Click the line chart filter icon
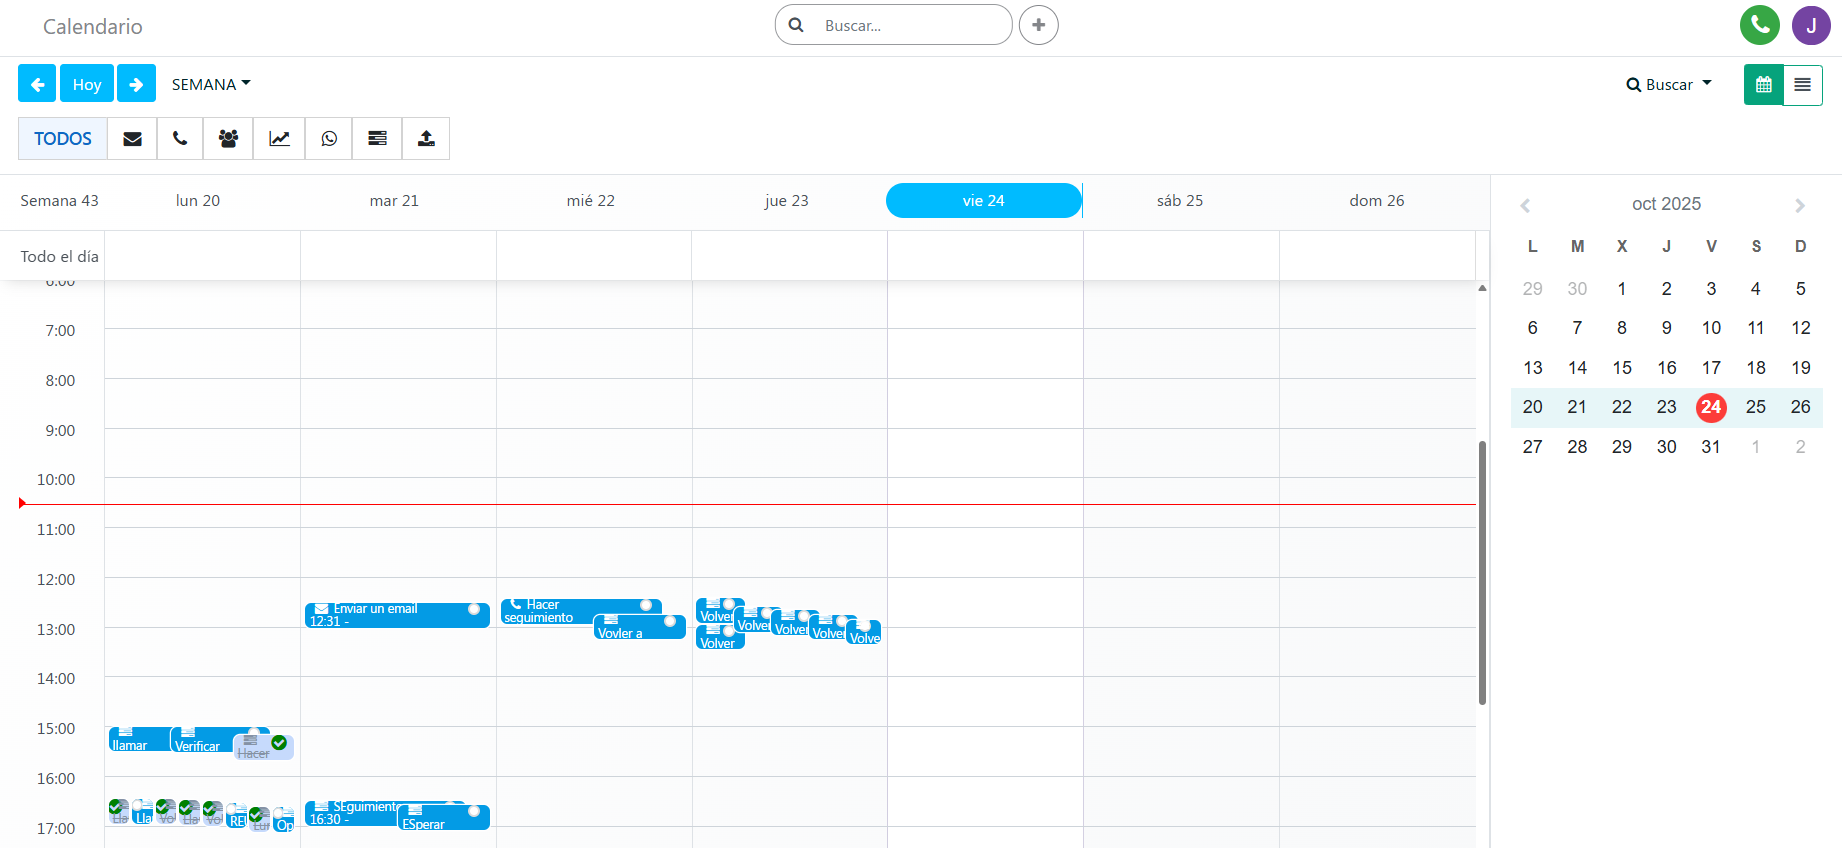The height and width of the screenshot is (848, 1842). pyautogui.click(x=279, y=139)
